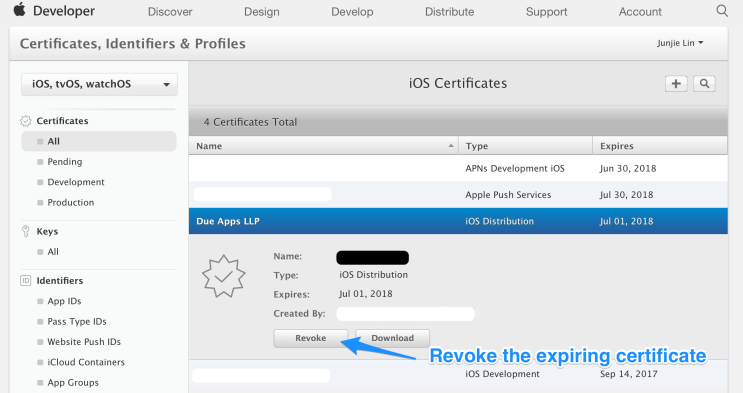
Task: Collapse the Due Apps LLP certificate row
Action: coord(458,221)
